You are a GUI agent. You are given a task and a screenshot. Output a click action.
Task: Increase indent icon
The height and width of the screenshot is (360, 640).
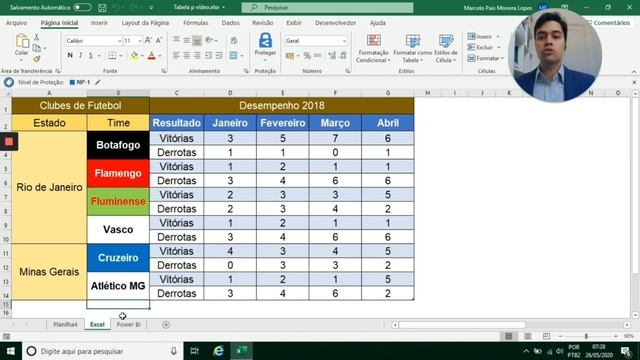click(x=219, y=56)
